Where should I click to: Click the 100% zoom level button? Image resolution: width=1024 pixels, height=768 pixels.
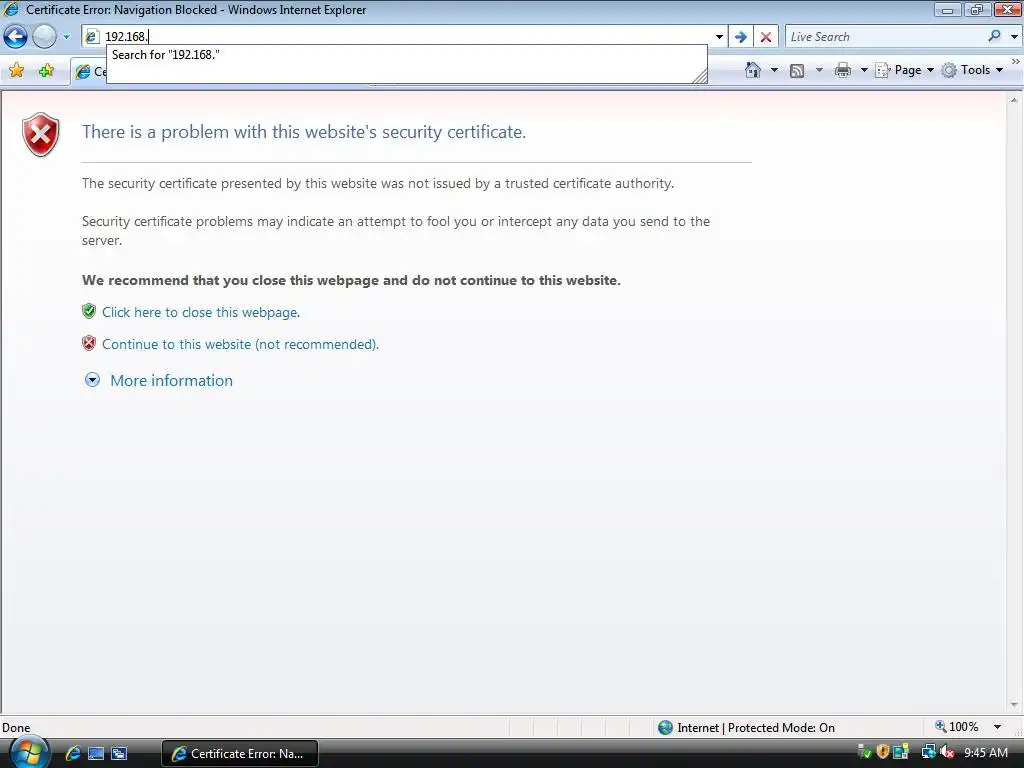tap(957, 727)
